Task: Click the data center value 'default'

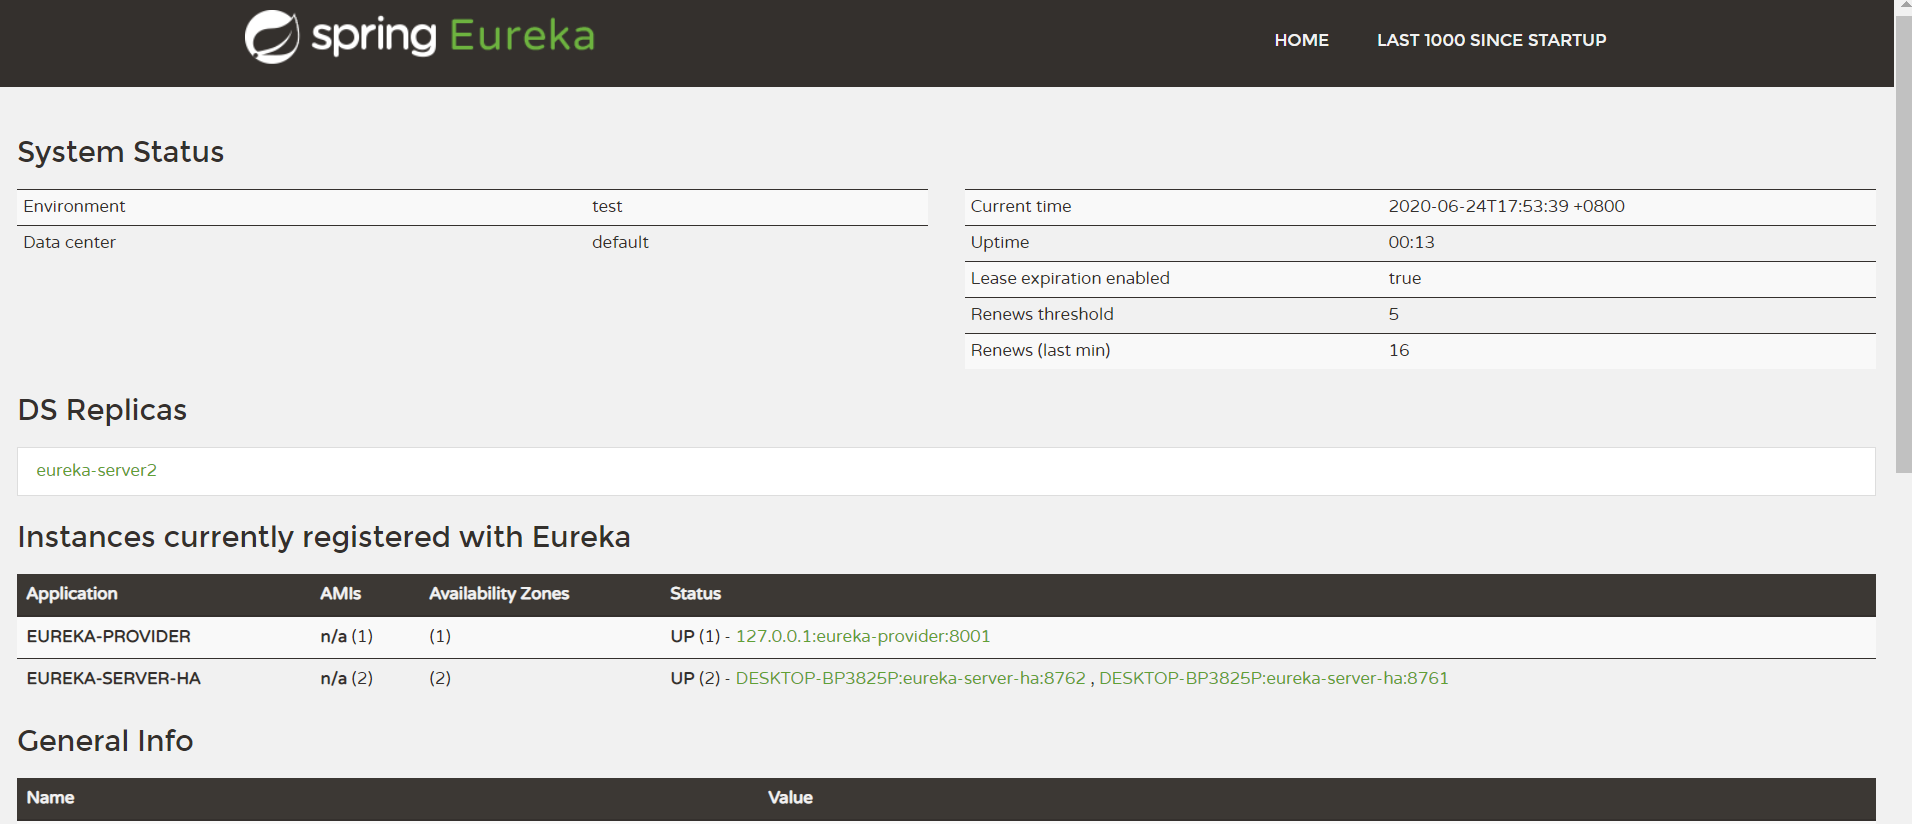Action: click(620, 242)
